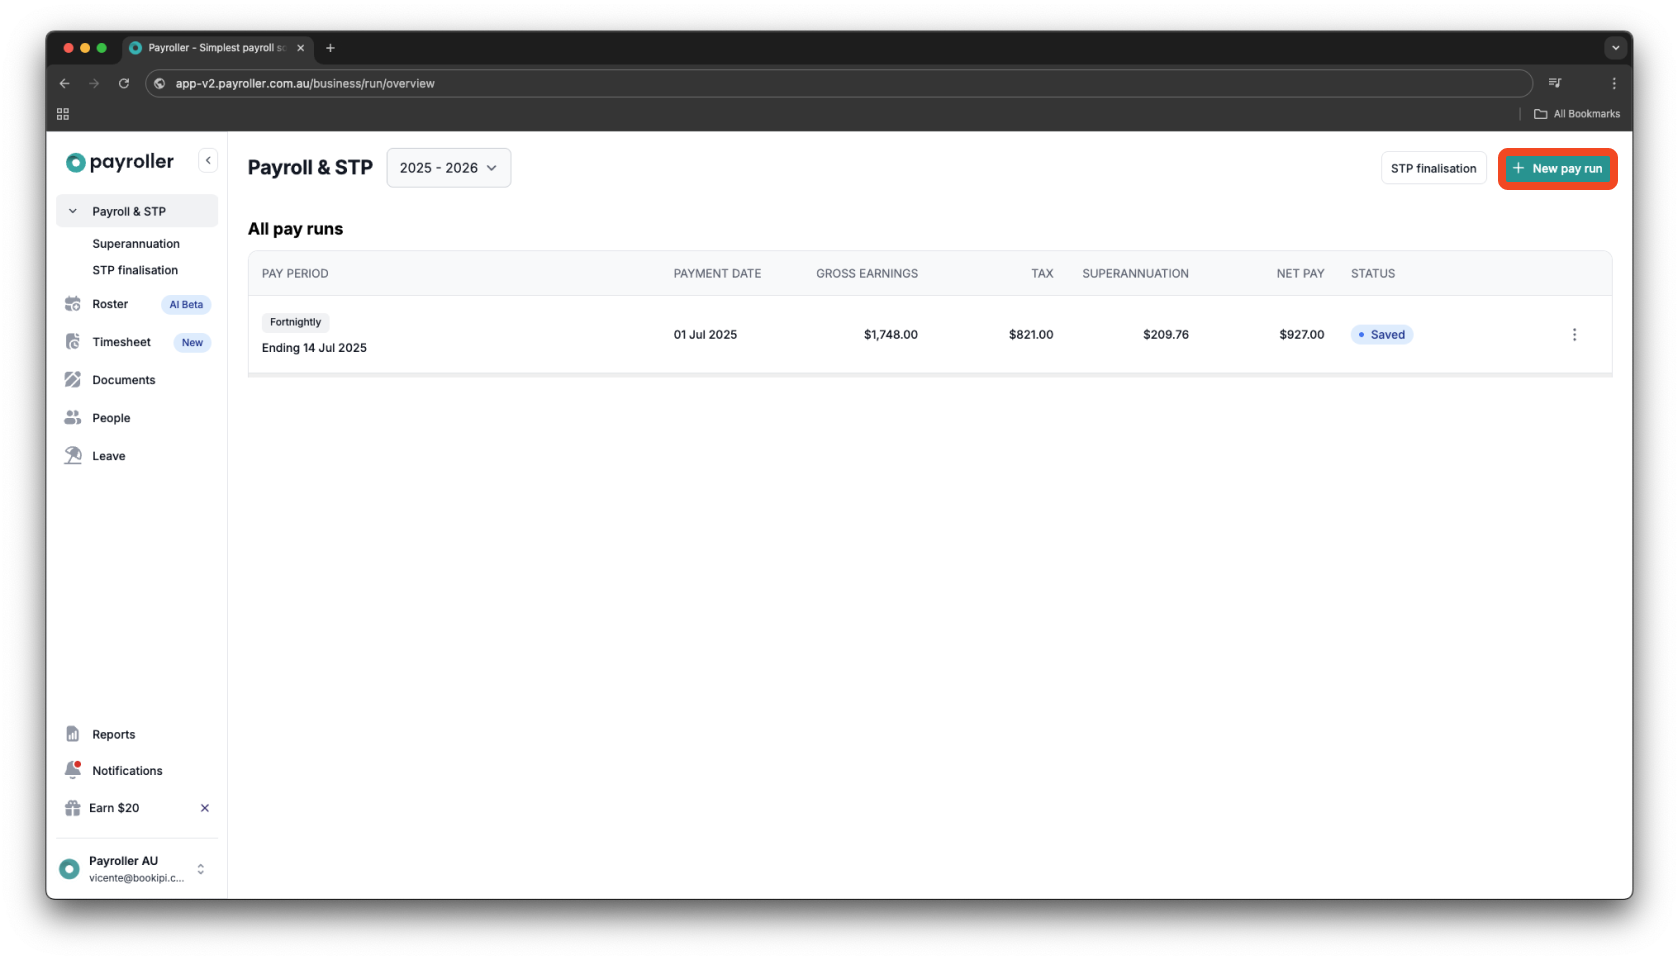Image resolution: width=1679 pixels, height=960 pixels.
Task: Open STP finalisation from the sidebar
Action: point(134,269)
